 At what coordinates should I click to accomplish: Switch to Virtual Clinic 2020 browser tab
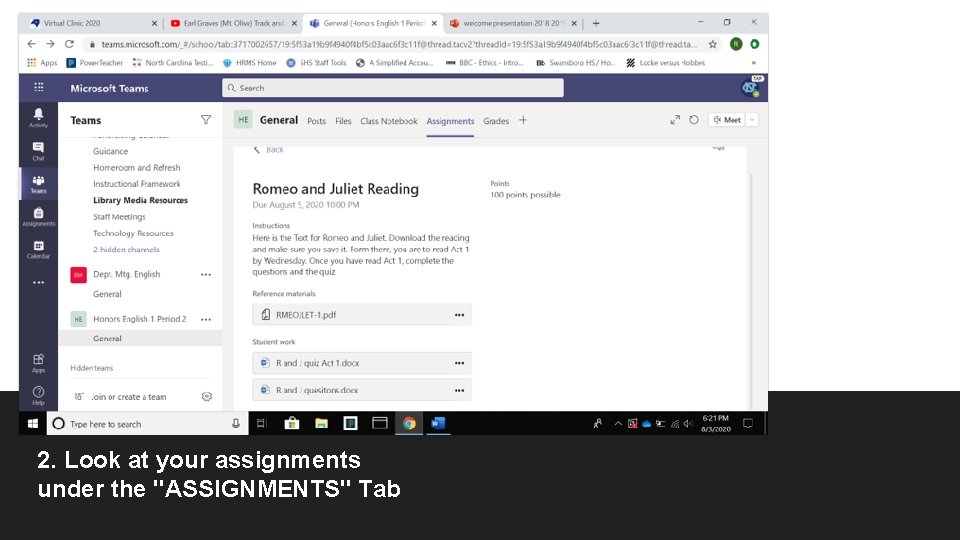coord(93,23)
